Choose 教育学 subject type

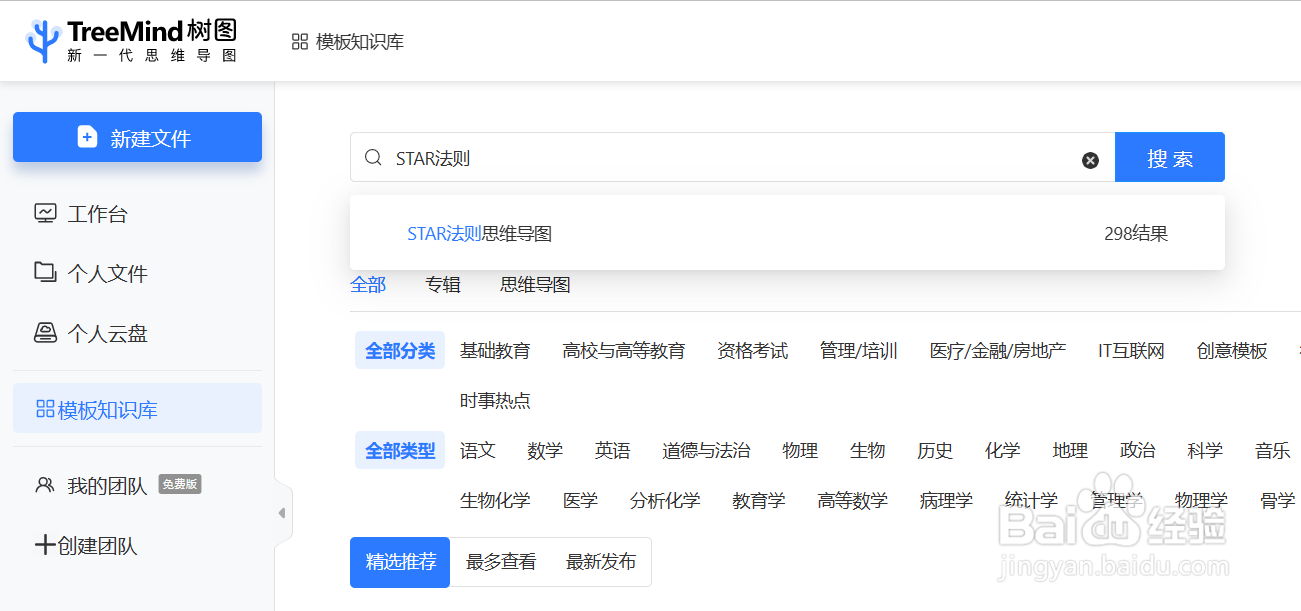pos(759,501)
